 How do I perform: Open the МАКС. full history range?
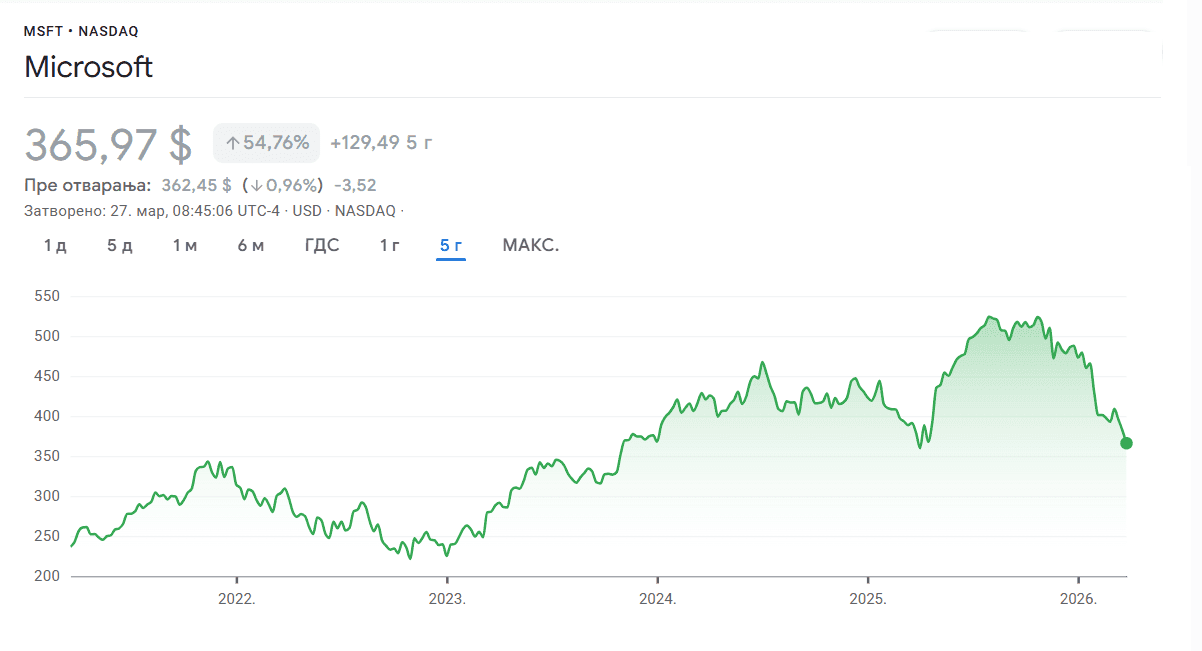(x=531, y=246)
